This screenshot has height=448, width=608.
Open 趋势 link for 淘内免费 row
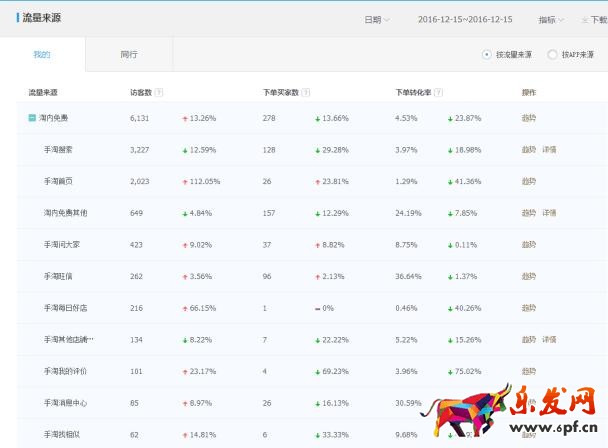(x=528, y=118)
